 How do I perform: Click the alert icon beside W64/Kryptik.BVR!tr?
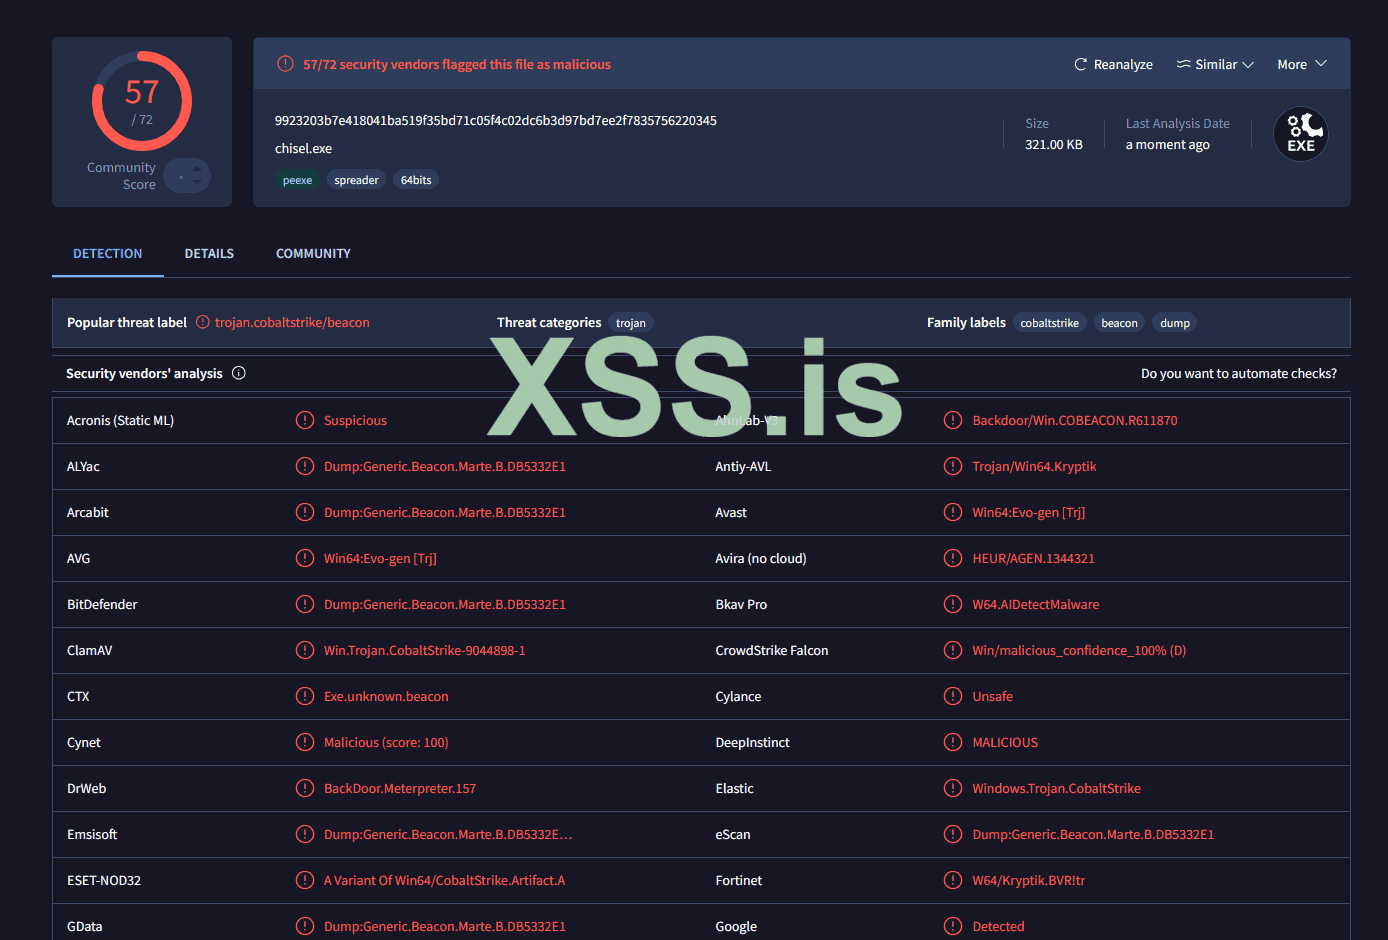click(x=953, y=880)
